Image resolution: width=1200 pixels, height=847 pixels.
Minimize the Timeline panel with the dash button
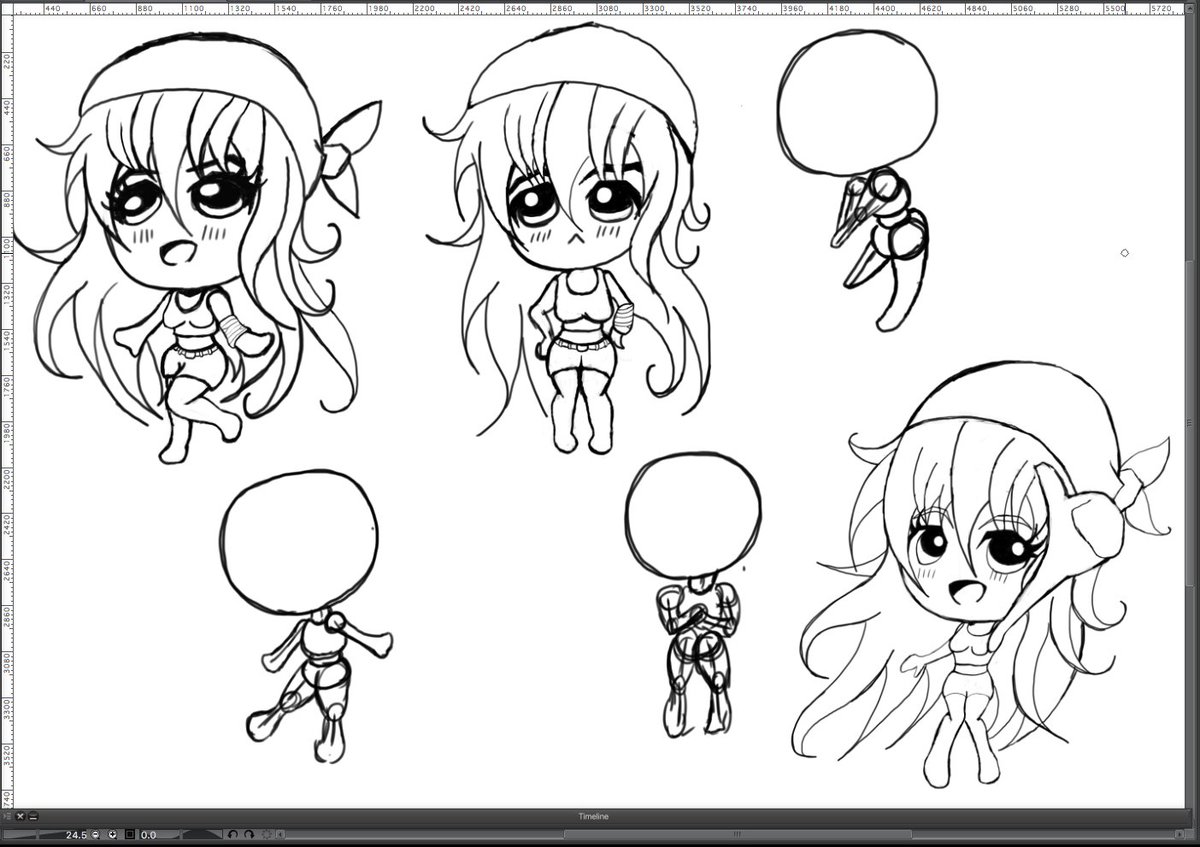[33, 816]
